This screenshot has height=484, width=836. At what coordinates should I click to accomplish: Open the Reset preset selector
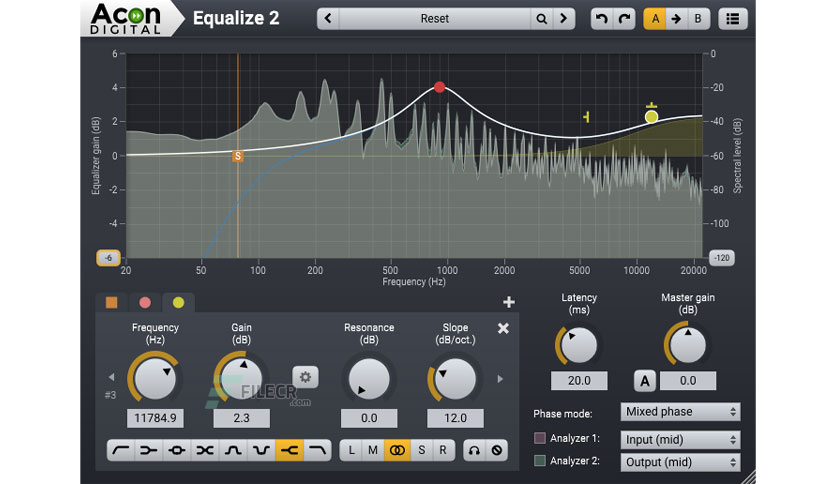click(x=435, y=19)
